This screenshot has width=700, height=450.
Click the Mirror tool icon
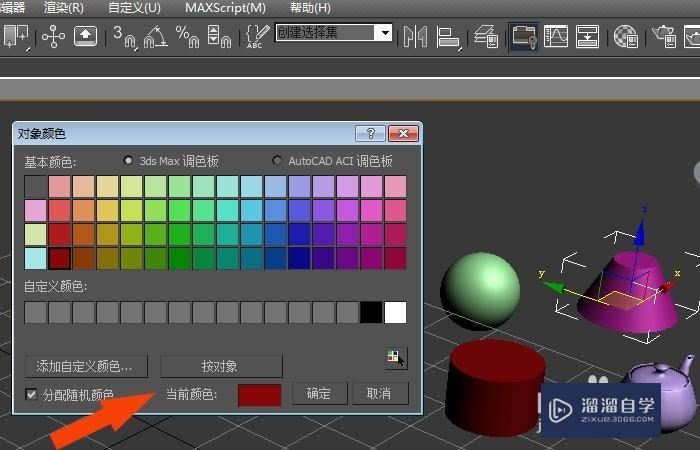pos(415,37)
